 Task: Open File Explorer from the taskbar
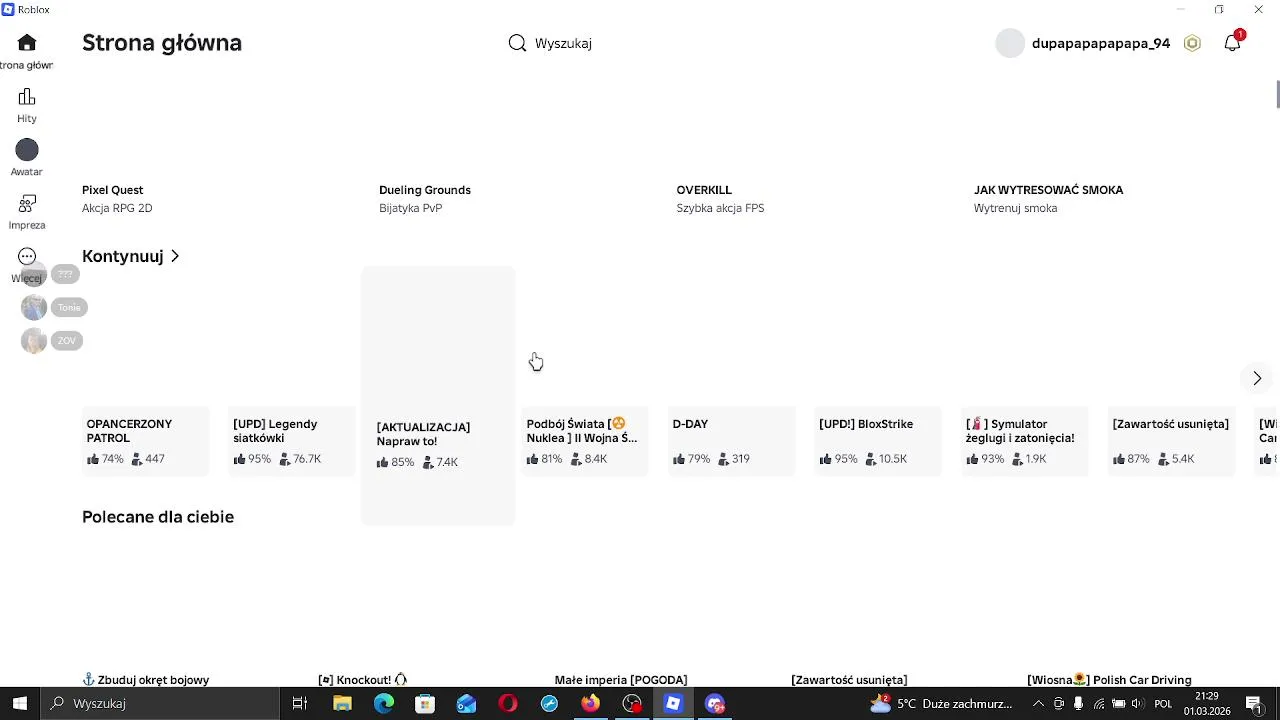click(342, 703)
